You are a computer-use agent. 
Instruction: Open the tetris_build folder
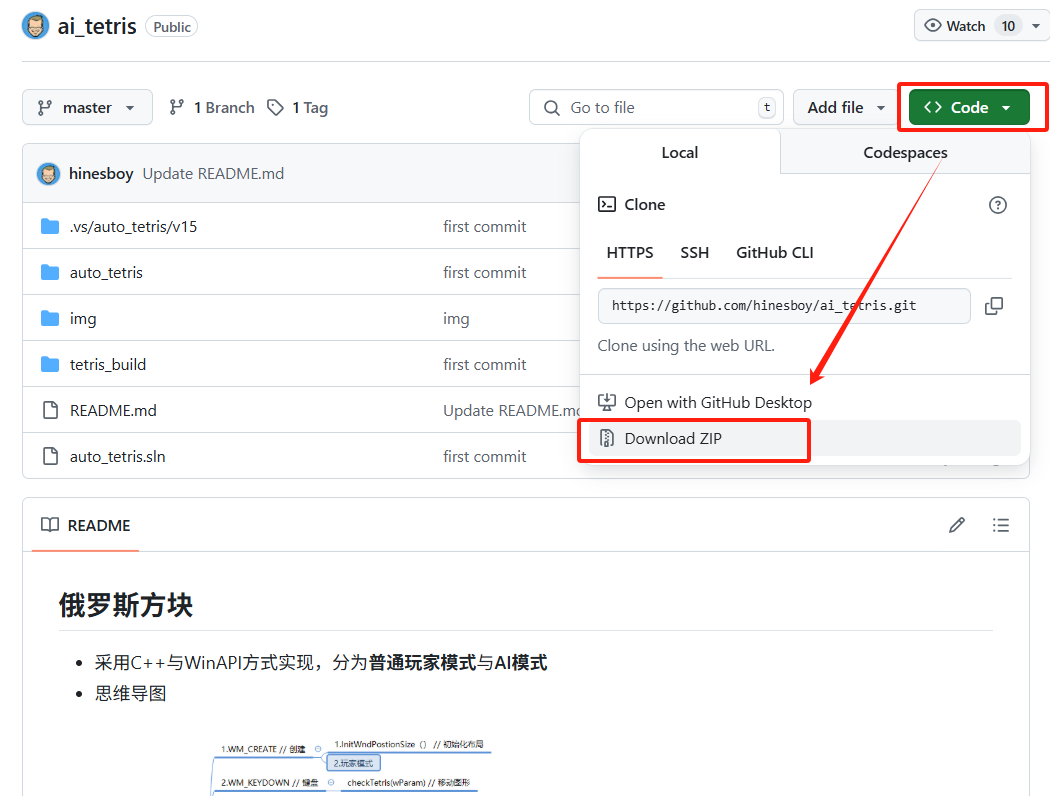click(108, 365)
